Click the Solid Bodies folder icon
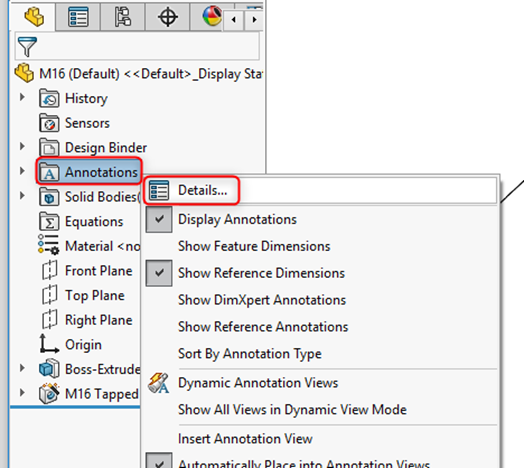524x468 pixels. coord(49,197)
